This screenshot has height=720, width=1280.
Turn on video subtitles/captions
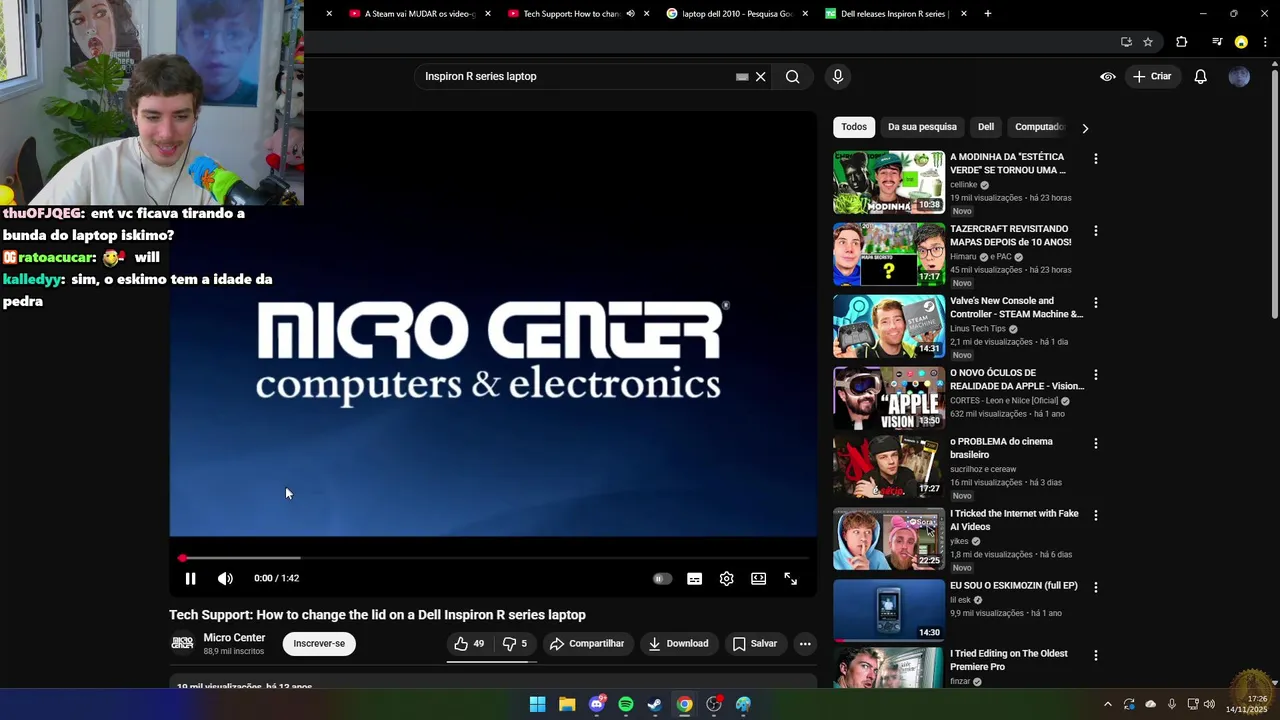(x=694, y=578)
